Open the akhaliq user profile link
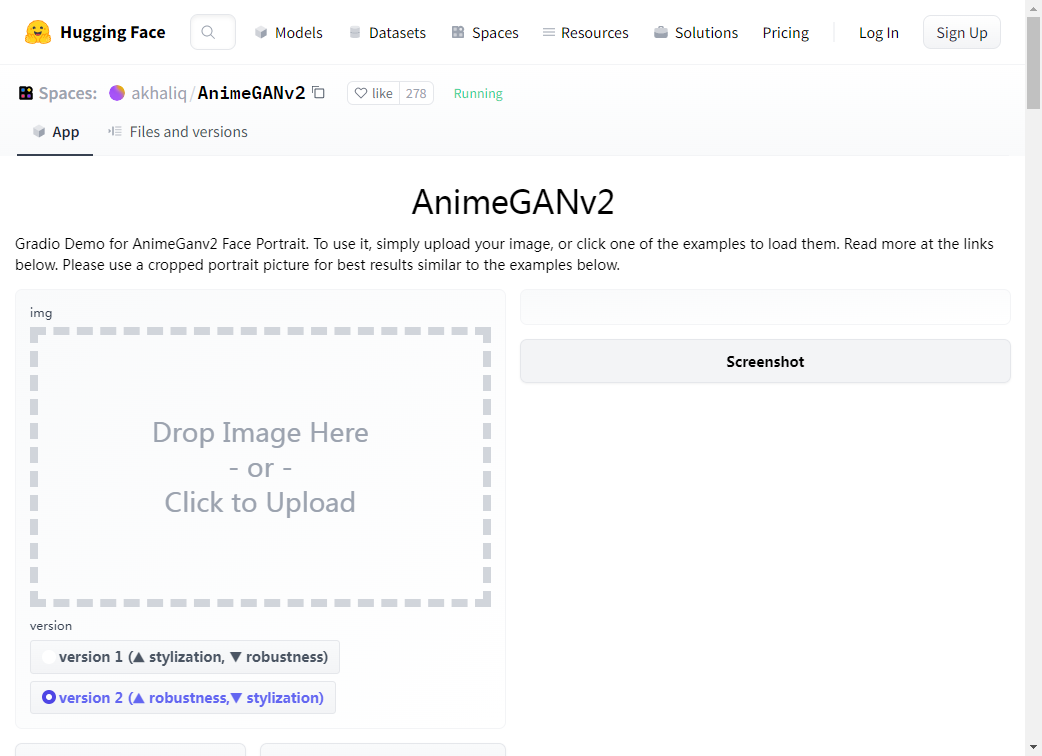This screenshot has width=1042, height=756. [159, 93]
